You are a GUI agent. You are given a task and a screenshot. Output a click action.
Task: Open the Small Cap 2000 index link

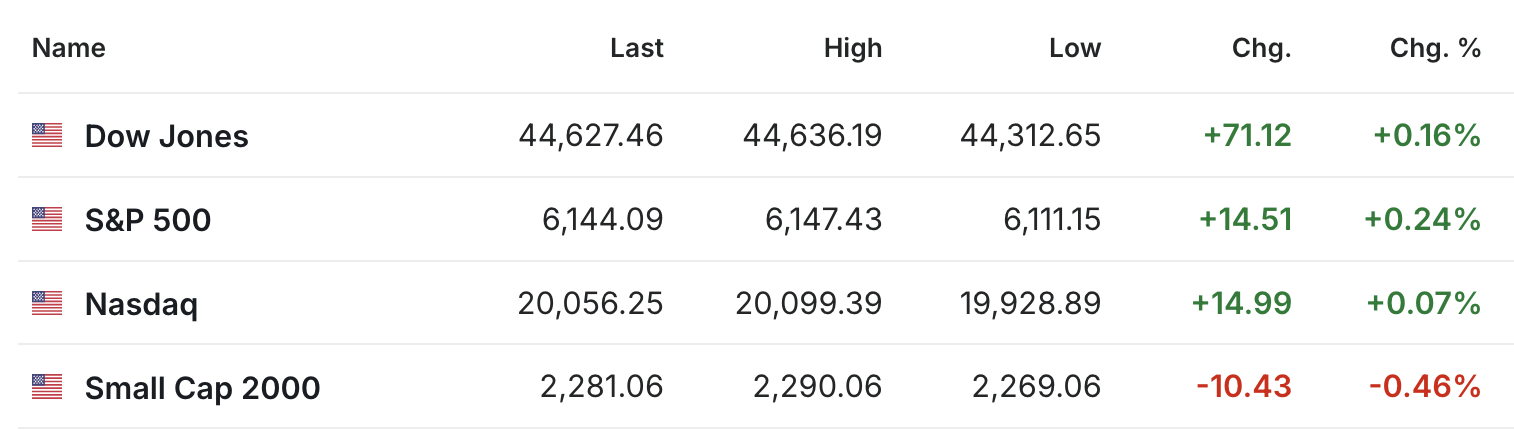[x=203, y=387]
